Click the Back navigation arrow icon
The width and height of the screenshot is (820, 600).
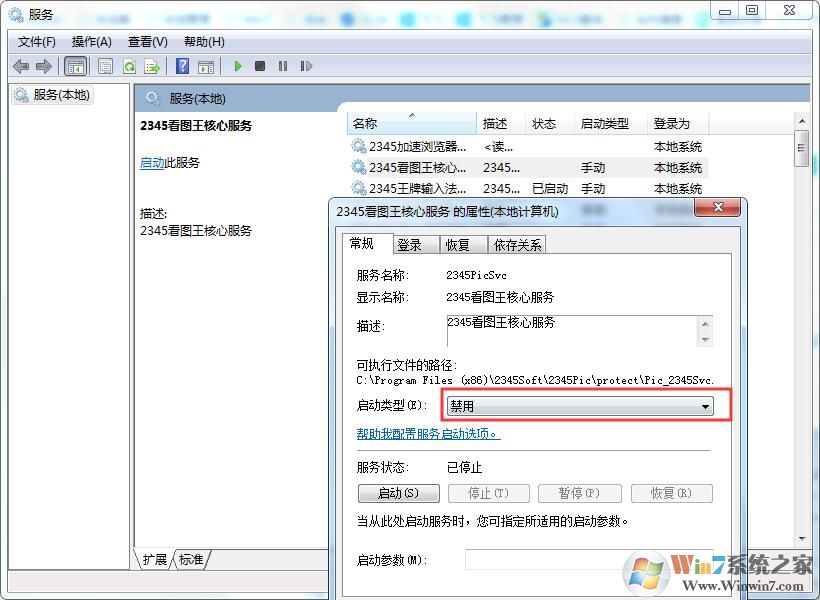(22, 66)
